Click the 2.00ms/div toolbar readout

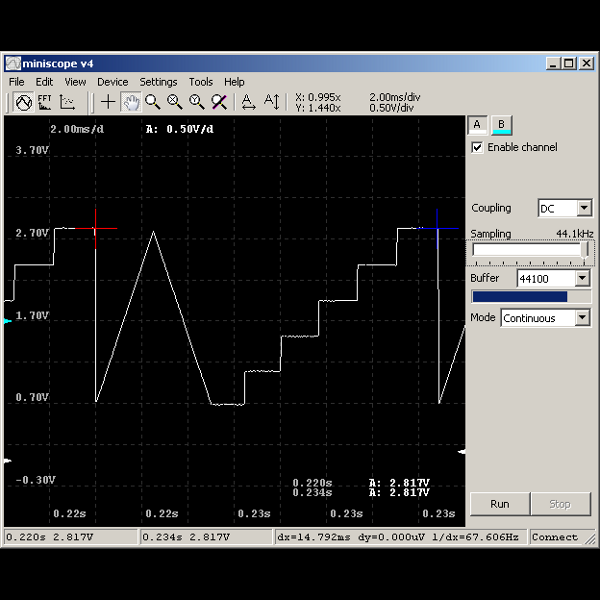click(x=395, y=97)
